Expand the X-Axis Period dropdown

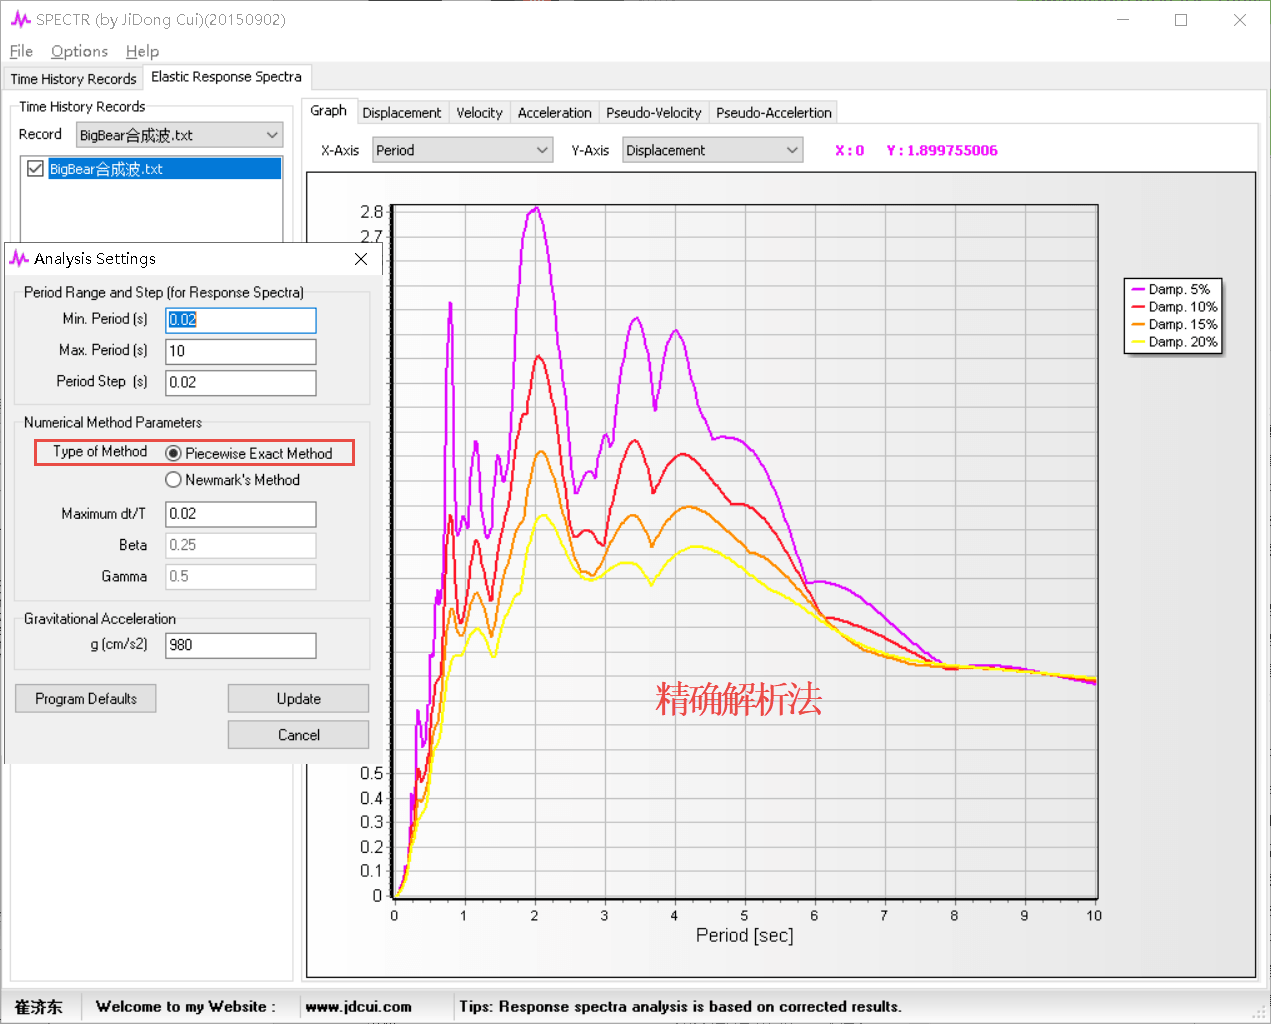pyautogui.click(x=463, y=150)
